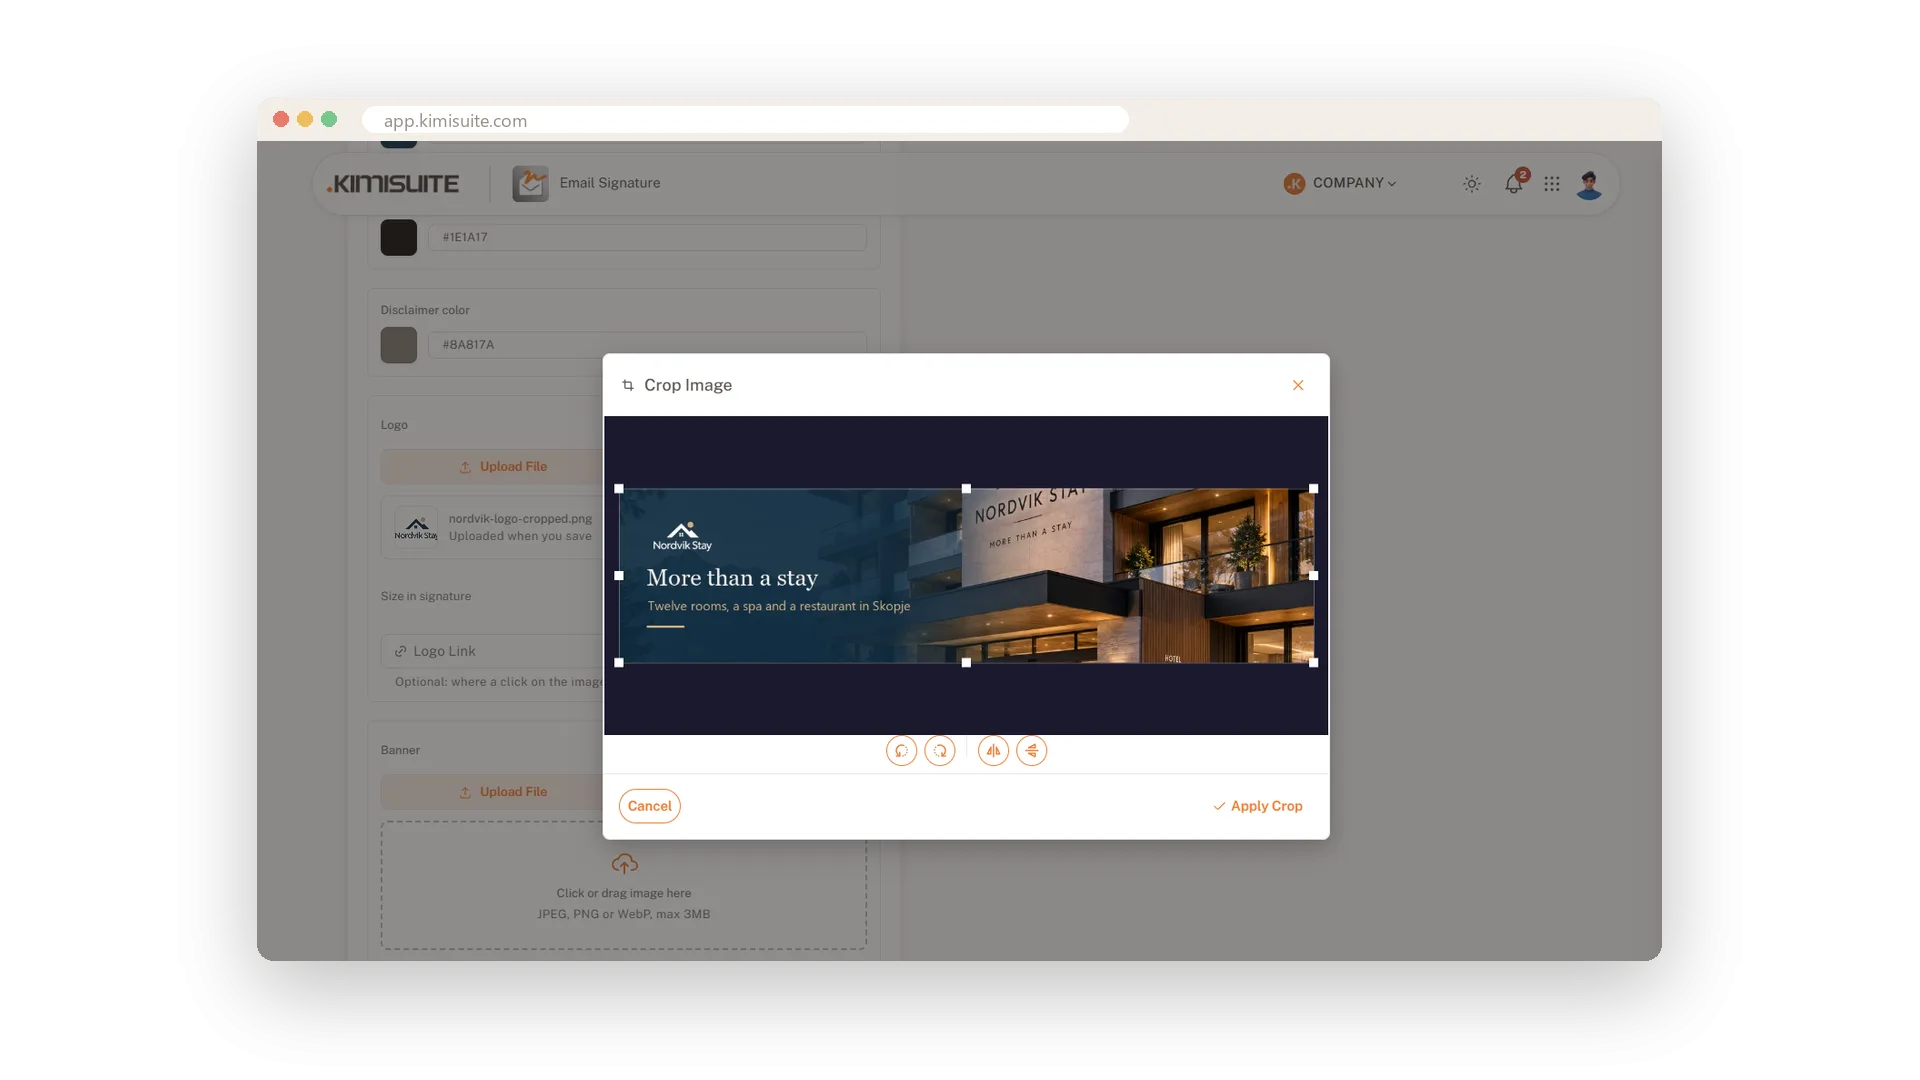The image size is (1920, 1080).
Task: Click the banner drag-and-drop upload area
Action: [624, 886]
